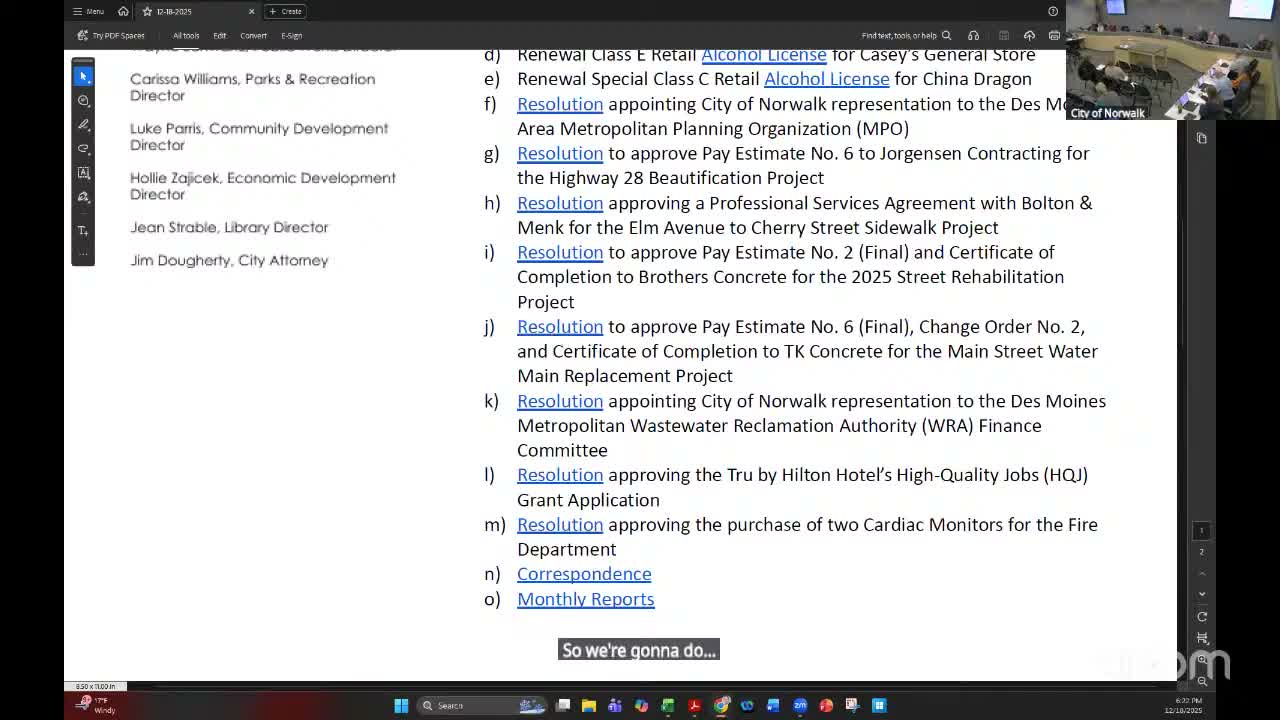Screen dimensions: 1280x720
Task: Go to next page with down chevron
Action: [x=1202, y=594]
